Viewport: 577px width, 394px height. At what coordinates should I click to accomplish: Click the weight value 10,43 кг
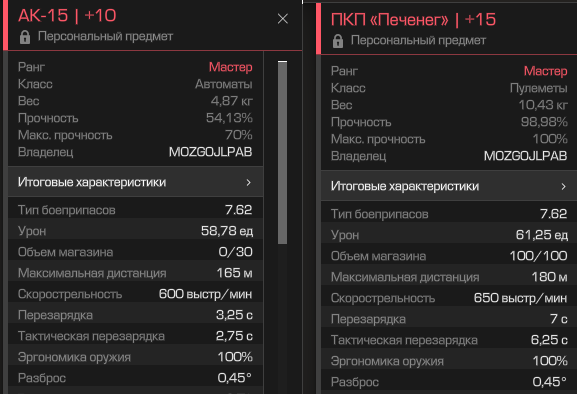coord(543,105)
